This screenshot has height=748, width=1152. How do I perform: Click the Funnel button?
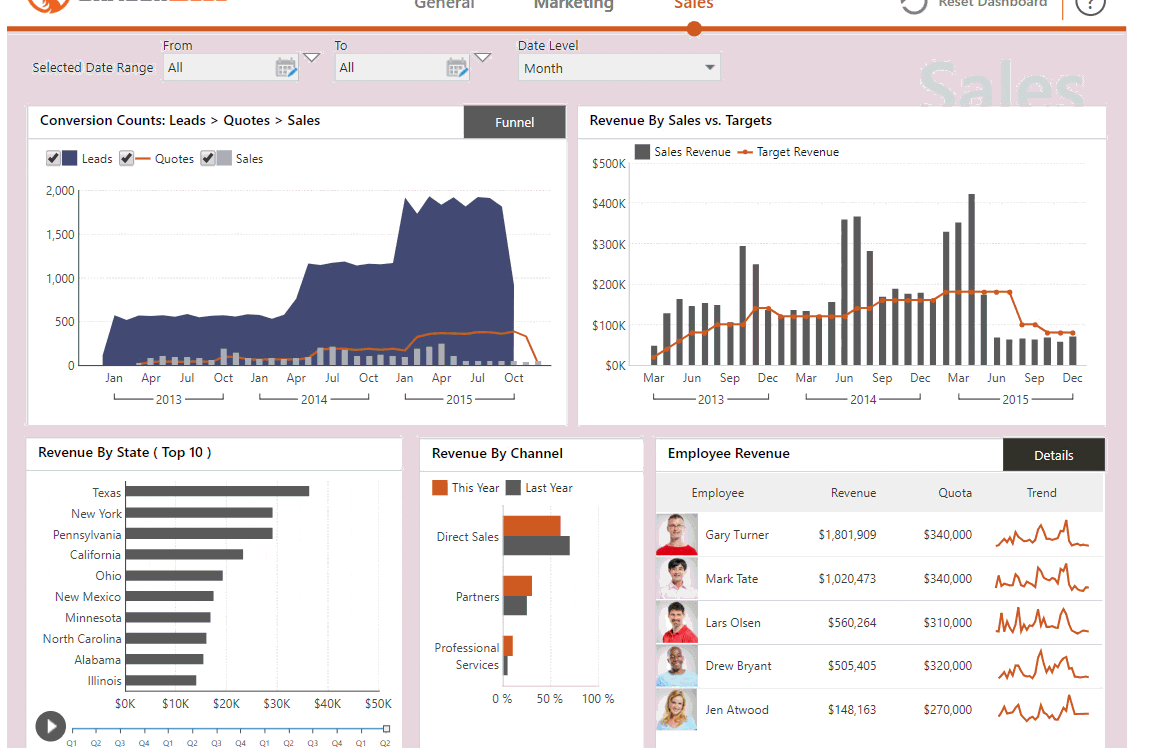[x=514, y=122]
